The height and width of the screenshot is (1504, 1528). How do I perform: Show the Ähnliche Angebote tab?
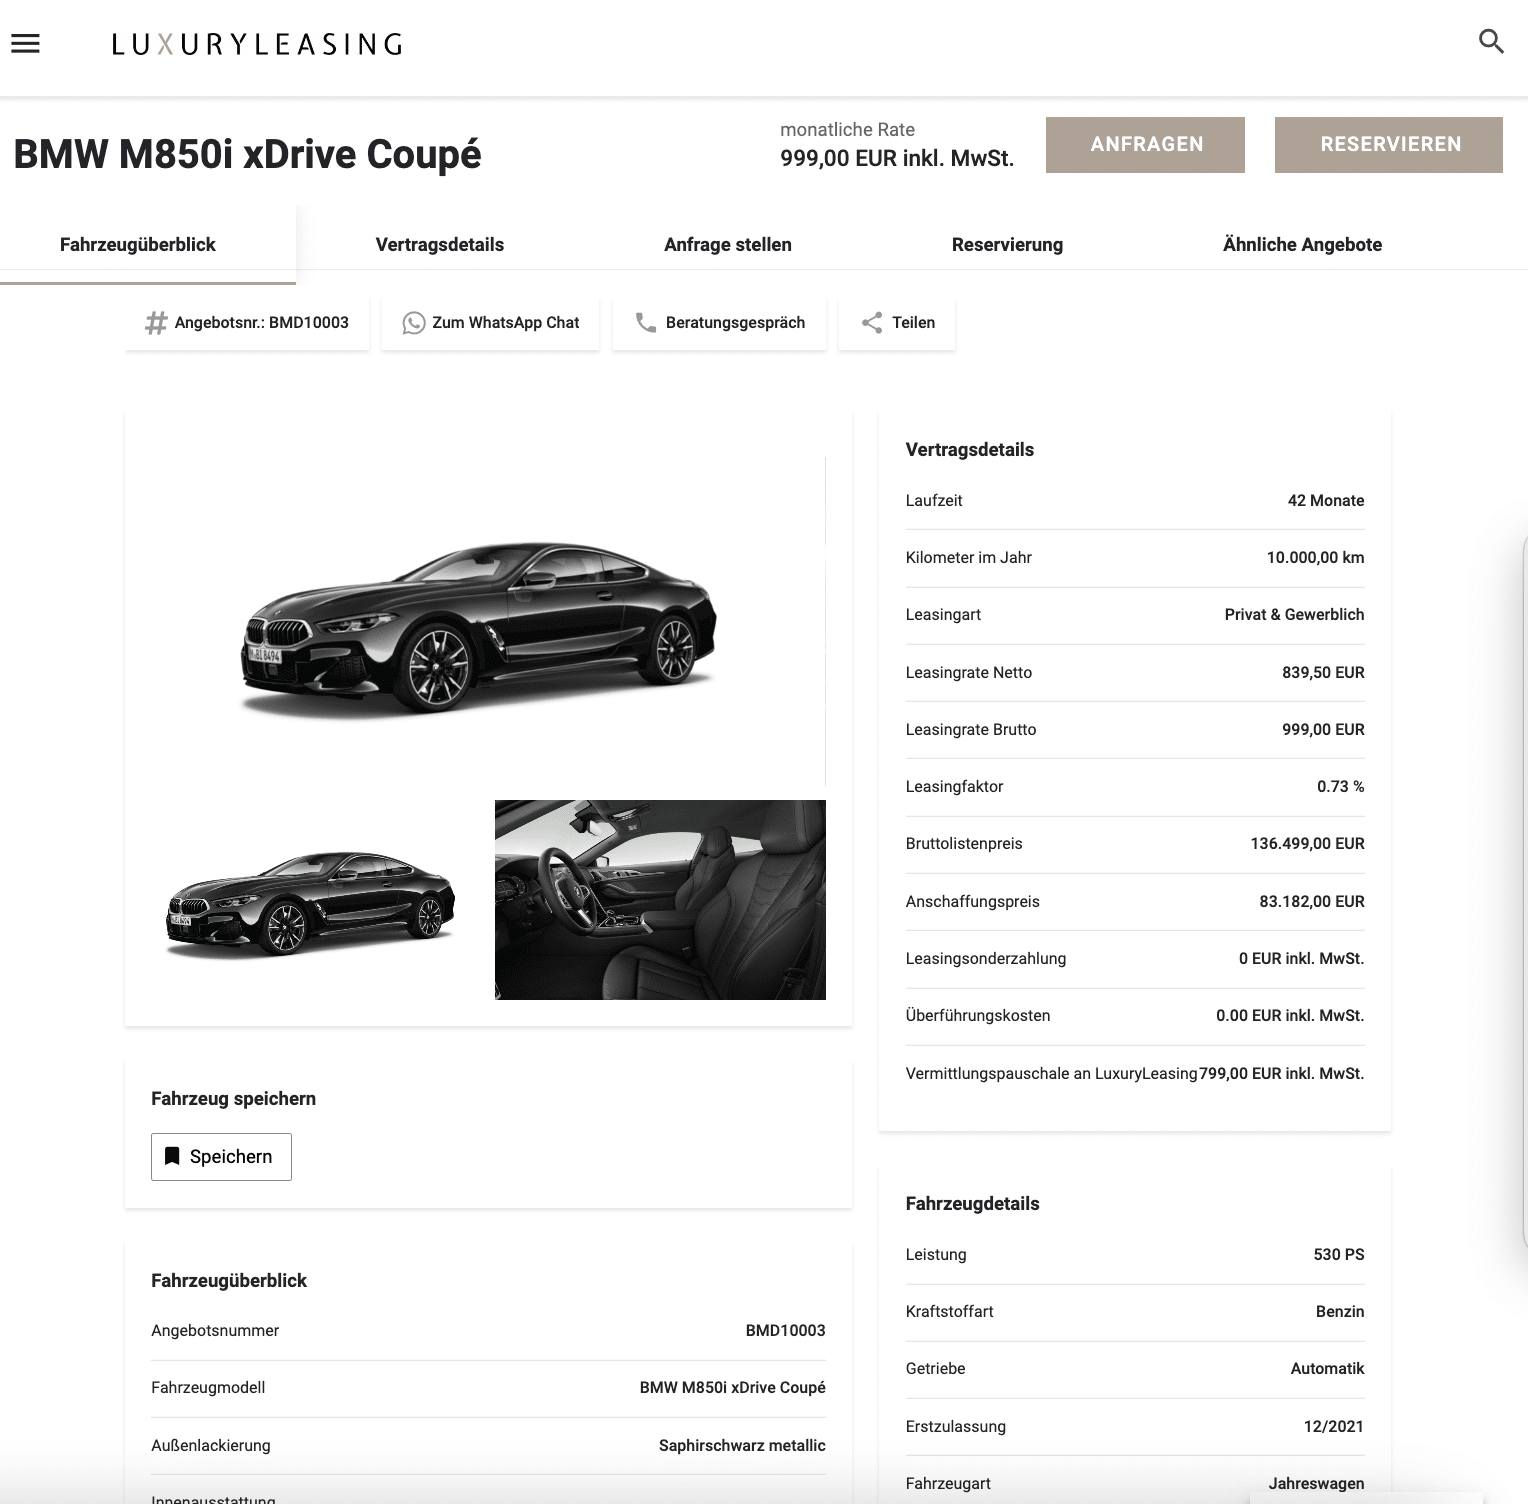(1302, 245)
